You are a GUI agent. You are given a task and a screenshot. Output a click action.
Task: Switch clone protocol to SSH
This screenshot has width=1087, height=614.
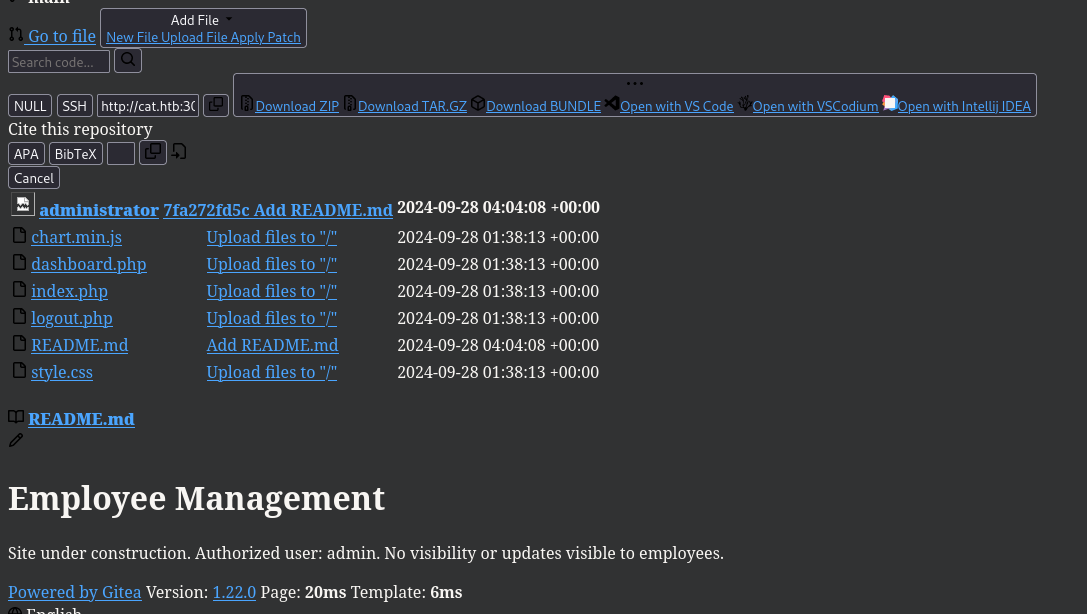click(74, 105)
